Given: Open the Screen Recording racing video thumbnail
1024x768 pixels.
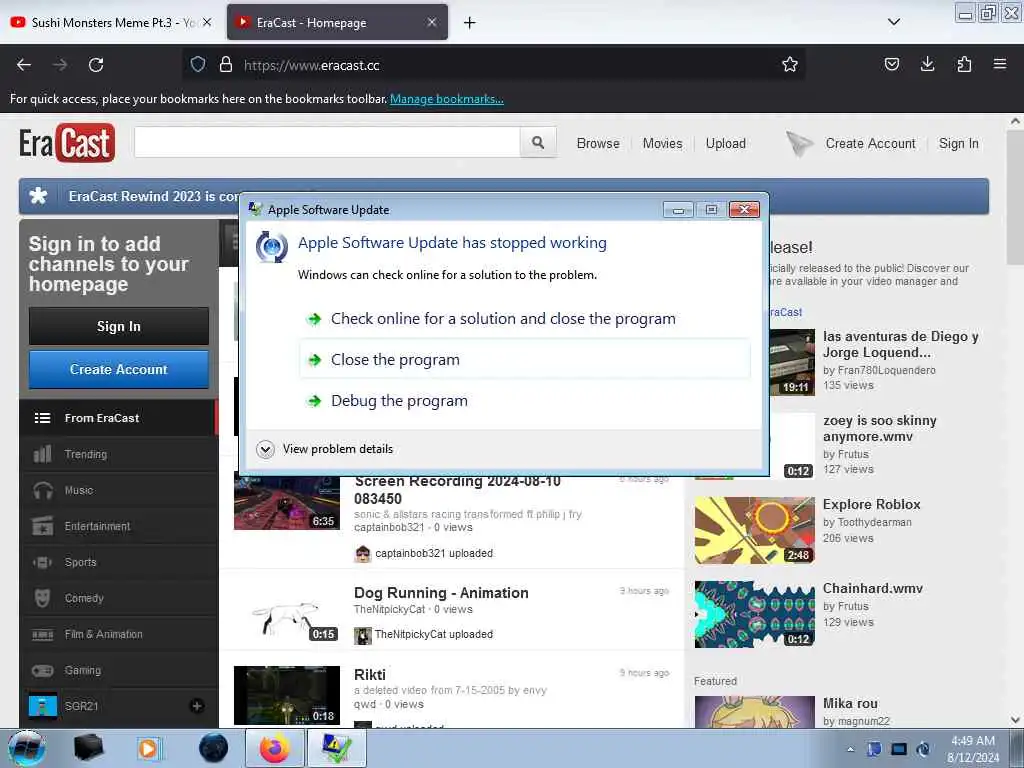Looking at the screenshot, I should coord(287,503).
